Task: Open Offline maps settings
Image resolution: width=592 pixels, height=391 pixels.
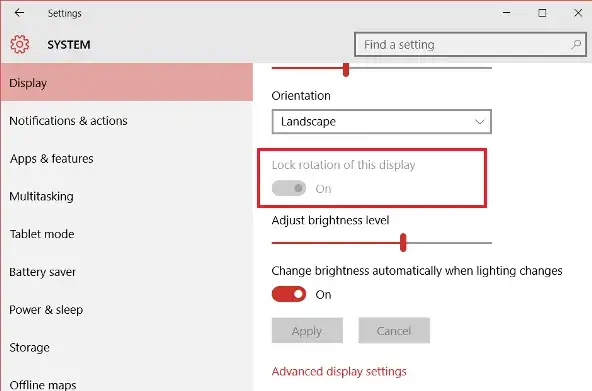Action: (127, 380)
